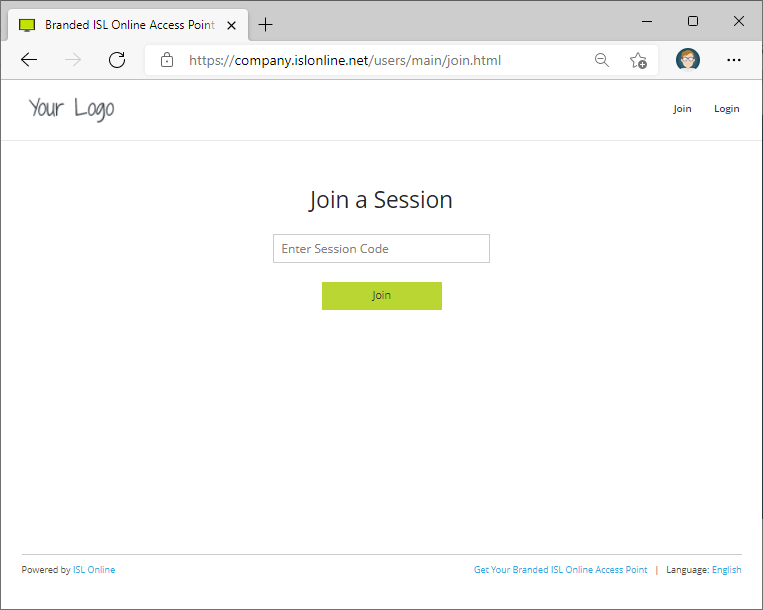Click the zoom magnifier icon in address bar

[x=602, y=60]
